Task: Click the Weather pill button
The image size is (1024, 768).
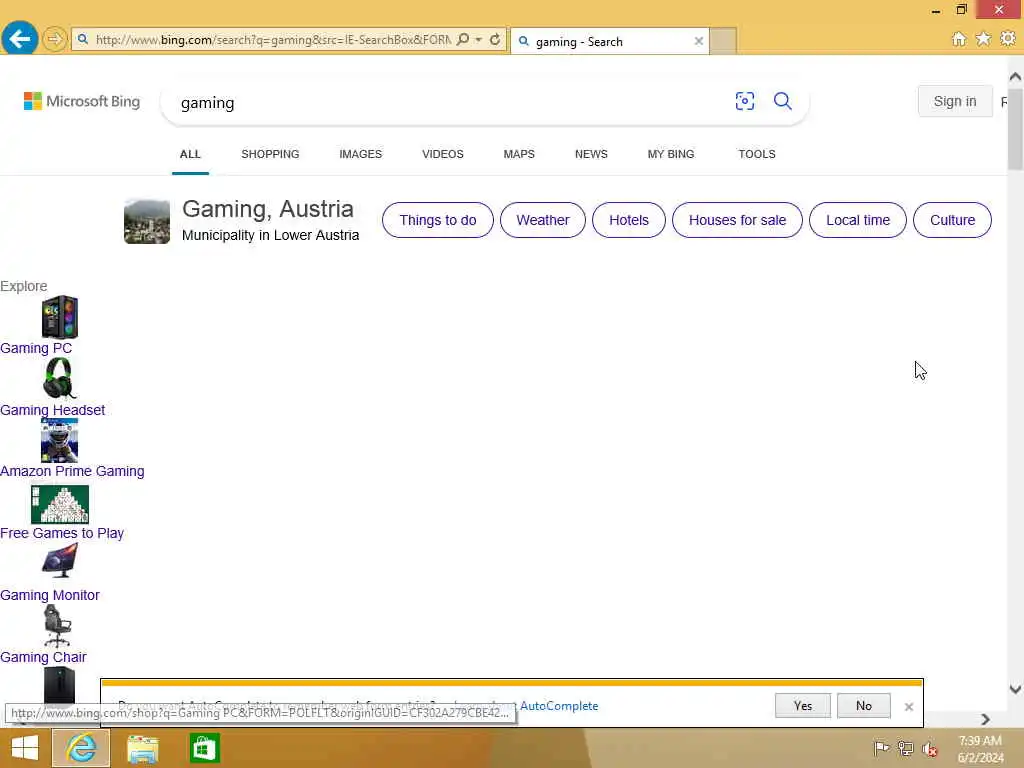Action: tap(543, 220)
